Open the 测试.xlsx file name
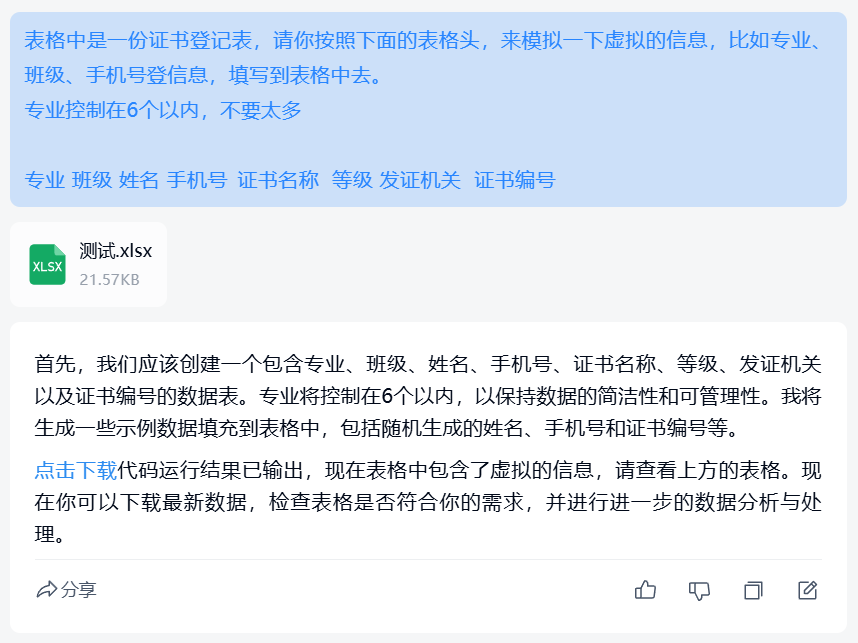 pyautogui.click(x=116, y=251)
